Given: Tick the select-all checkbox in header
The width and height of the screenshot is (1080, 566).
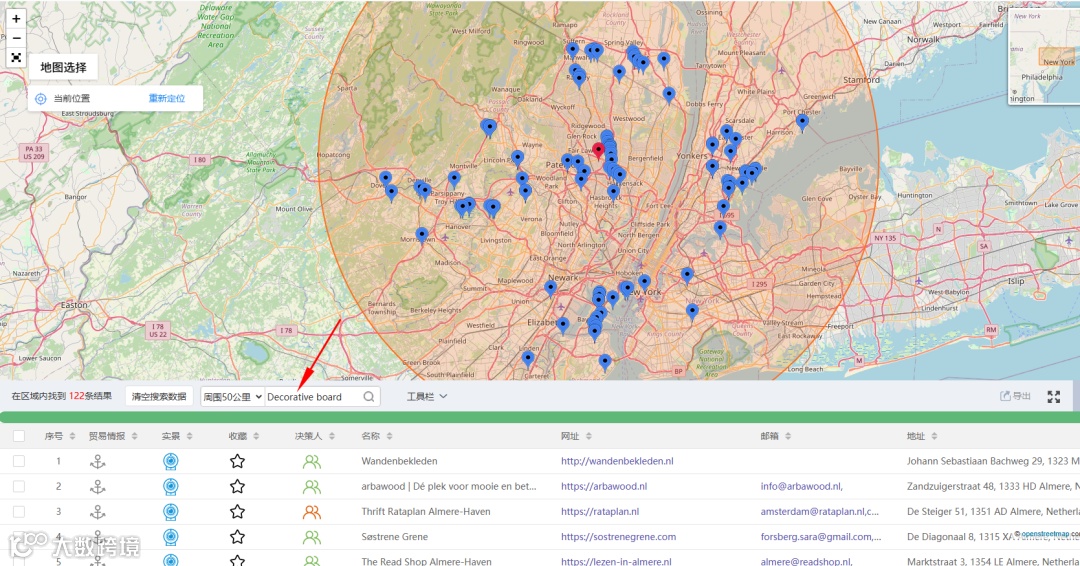Looking at the screenshot, I should tap(19, 436).
